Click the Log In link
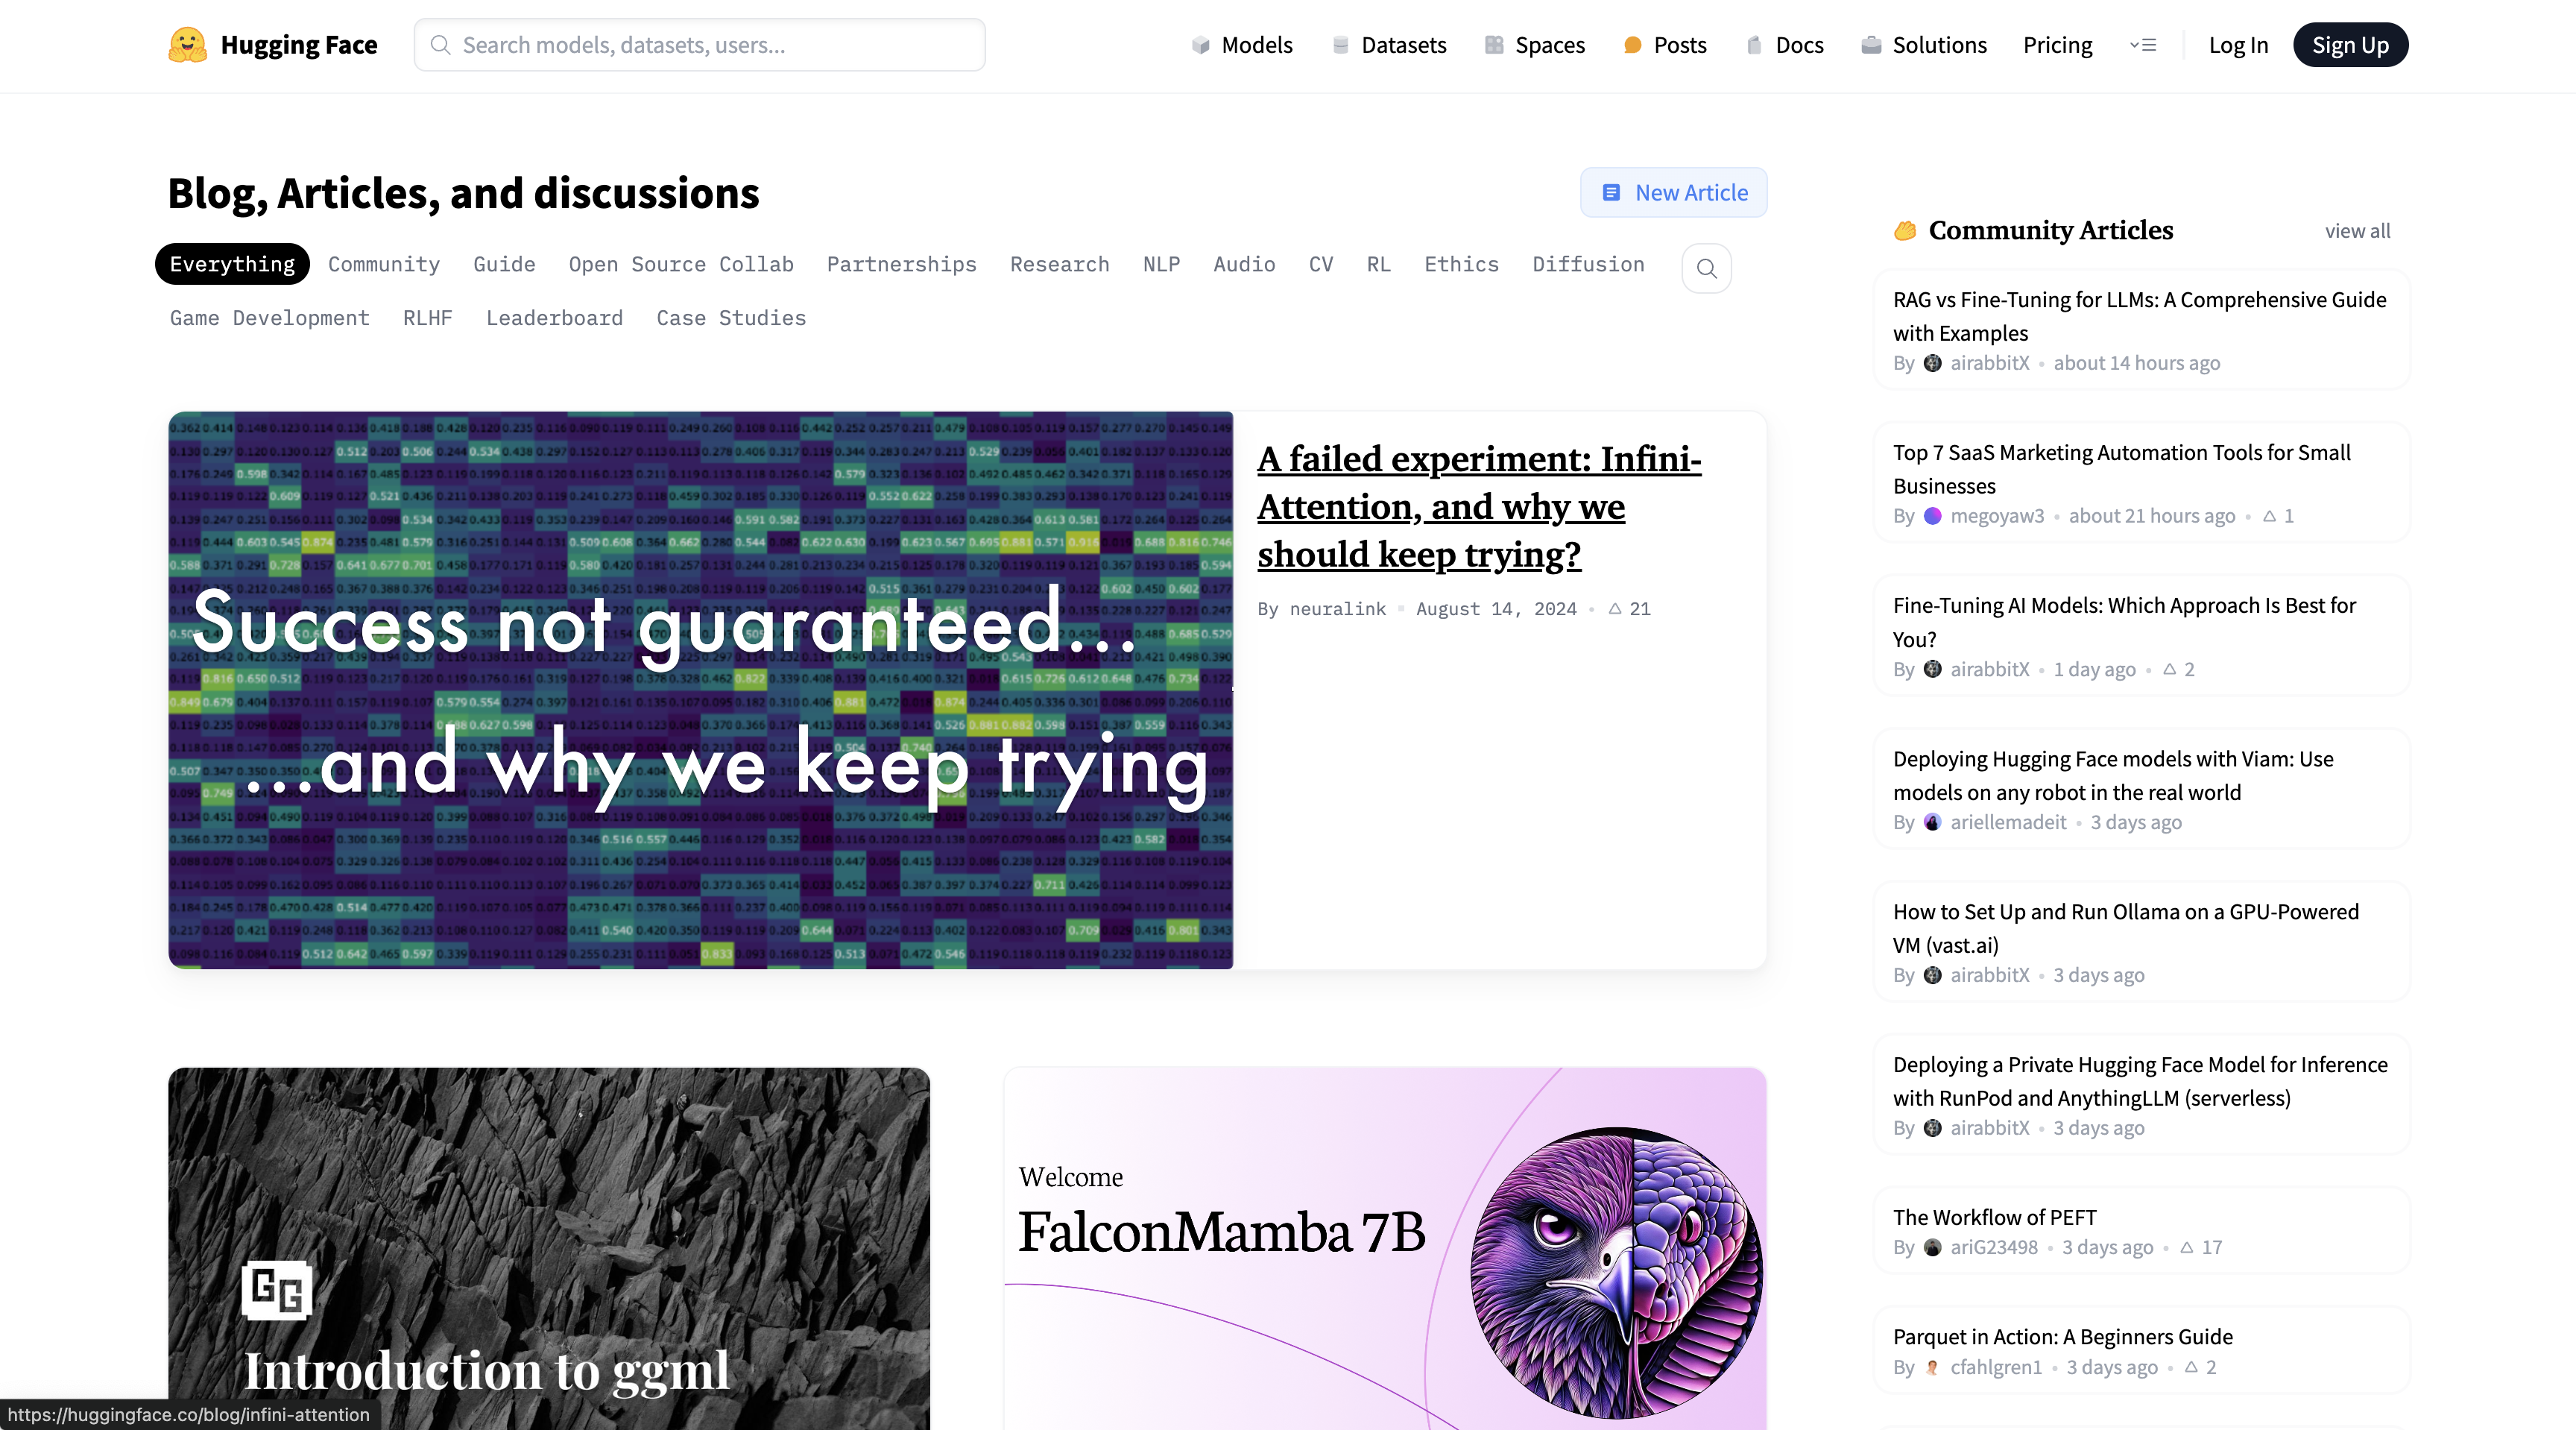This screenshot has height=1430, width=2576. (x=2238, y=45)
